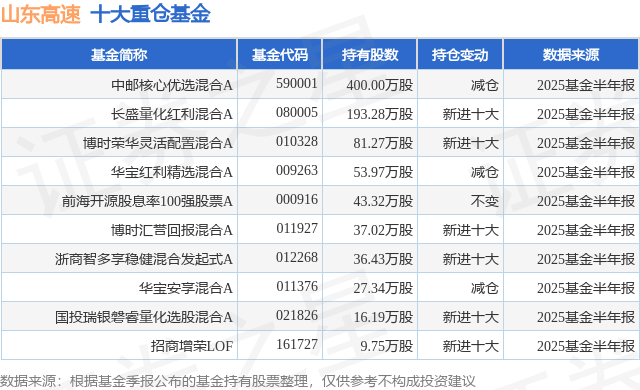The width and height of the screenshot is (640, 390).
Task: Select the 400.00万股 holdings cell
Action: pos(380,85)
